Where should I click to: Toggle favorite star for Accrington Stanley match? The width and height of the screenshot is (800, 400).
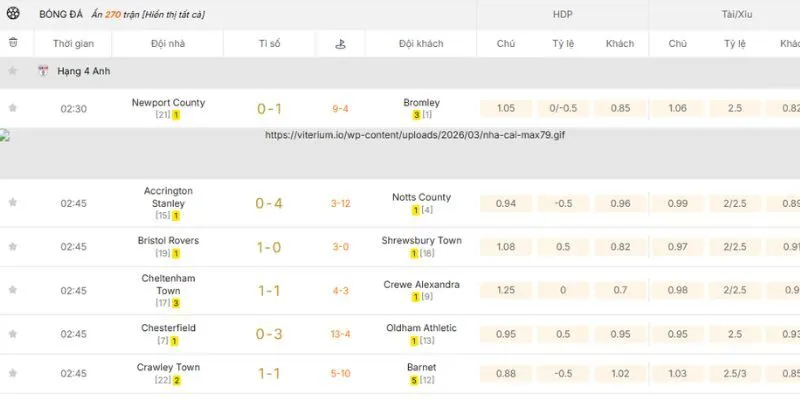[x=13, y=203]
